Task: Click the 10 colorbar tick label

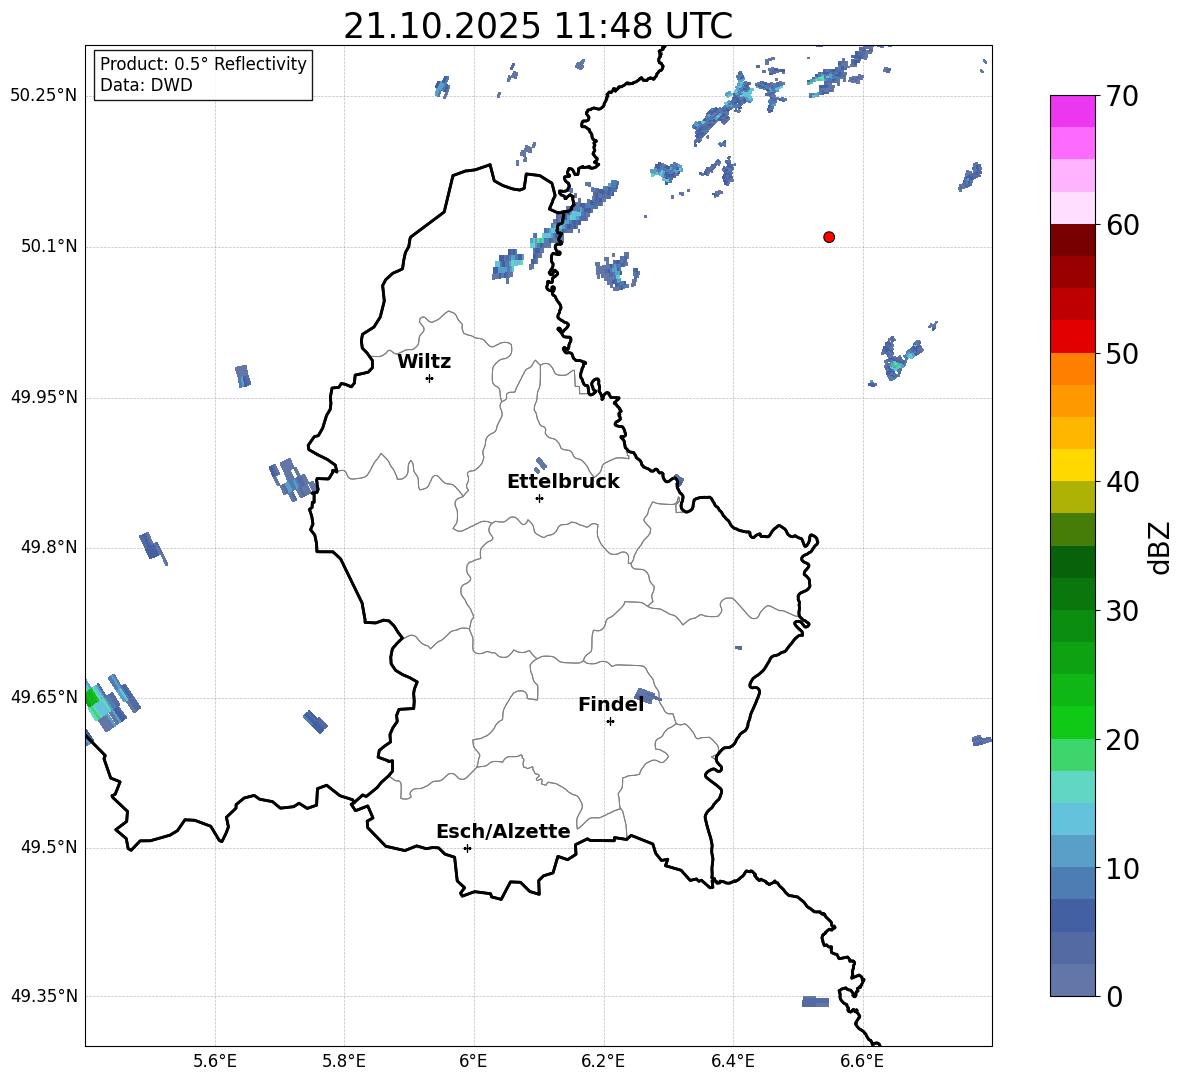Action: tap(1122, 868)
